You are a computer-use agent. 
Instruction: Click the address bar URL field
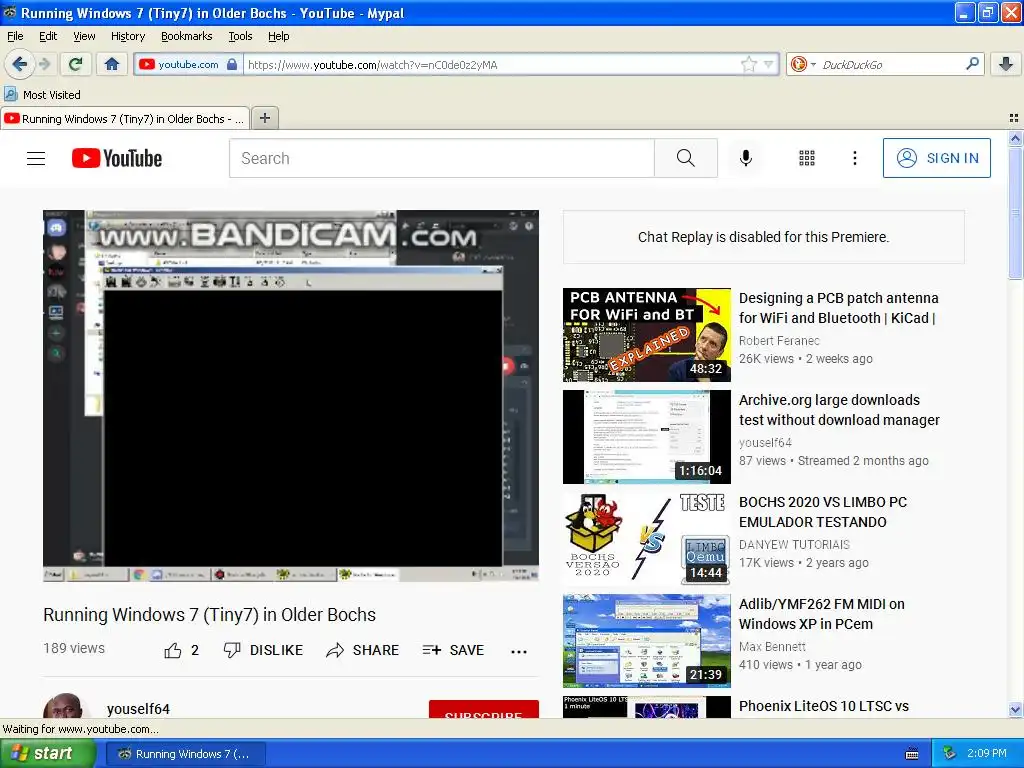[x=491, y=64]
